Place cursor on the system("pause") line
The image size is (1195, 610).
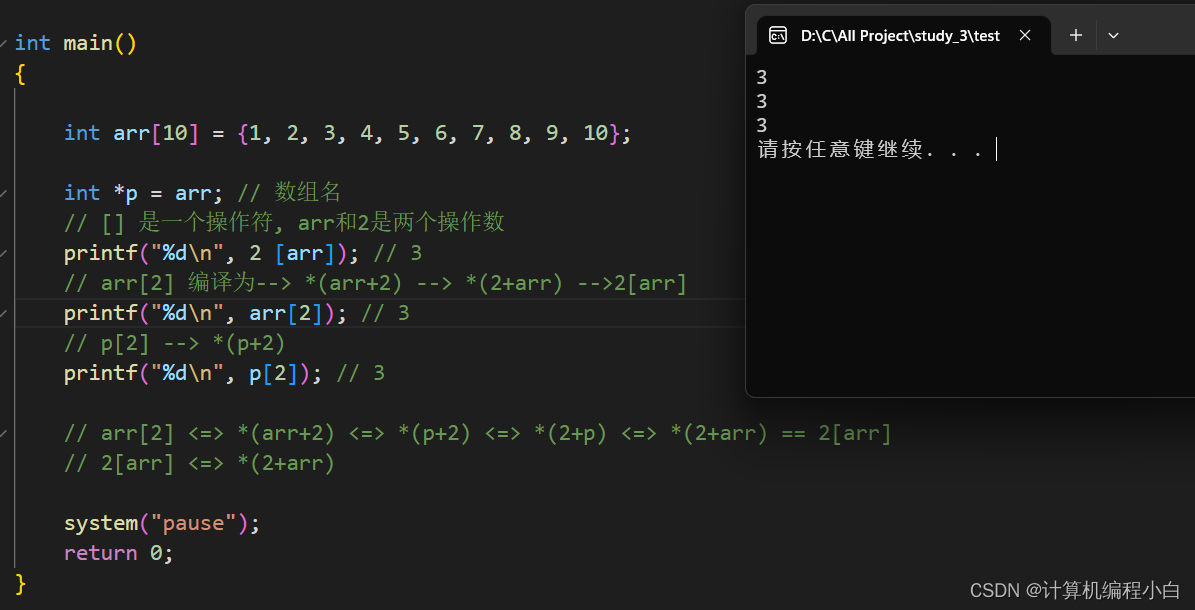pos(160,522)
